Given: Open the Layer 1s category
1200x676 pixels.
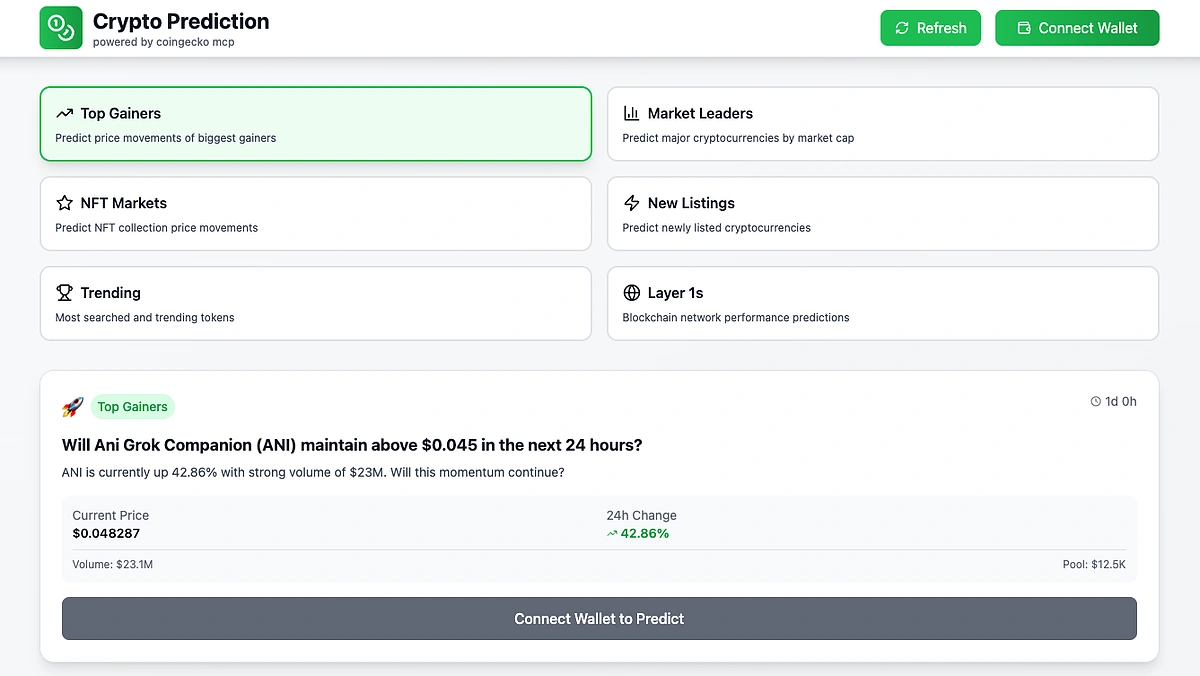Looking at the screenshot, I should coord(882,303).
